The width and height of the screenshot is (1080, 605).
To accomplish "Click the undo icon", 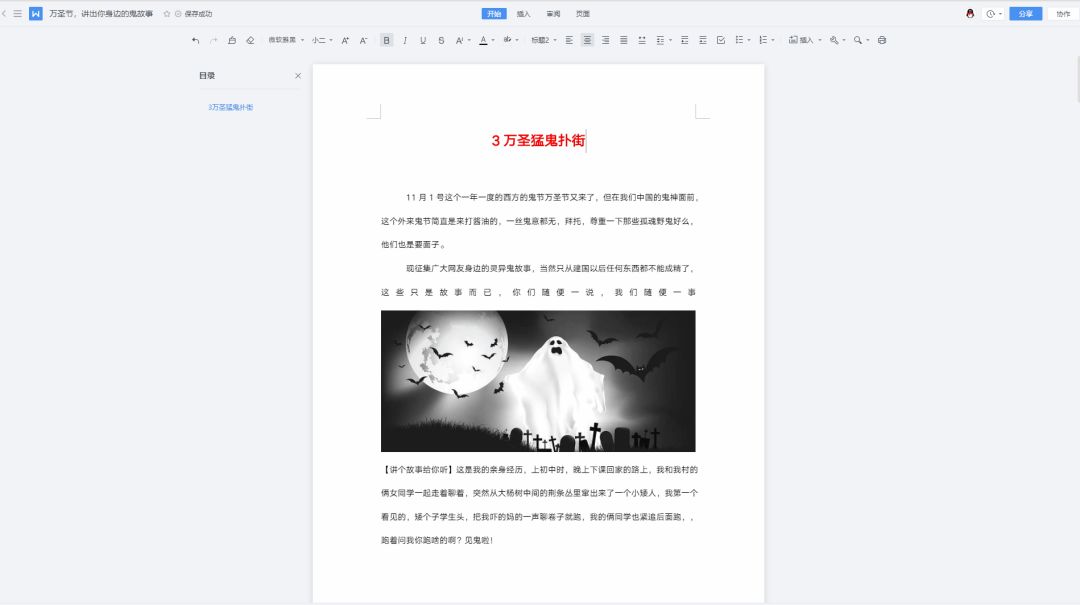I will (193, 40).
